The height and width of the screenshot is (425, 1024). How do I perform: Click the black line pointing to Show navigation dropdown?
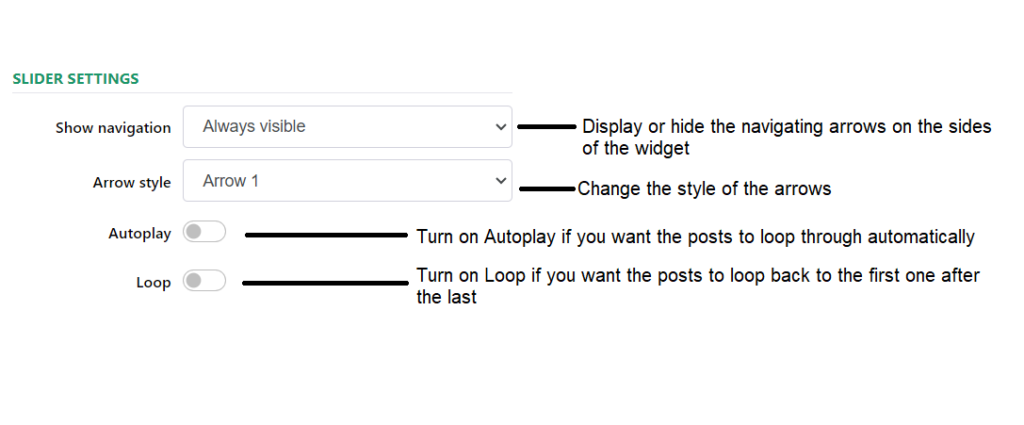[546, 127]
